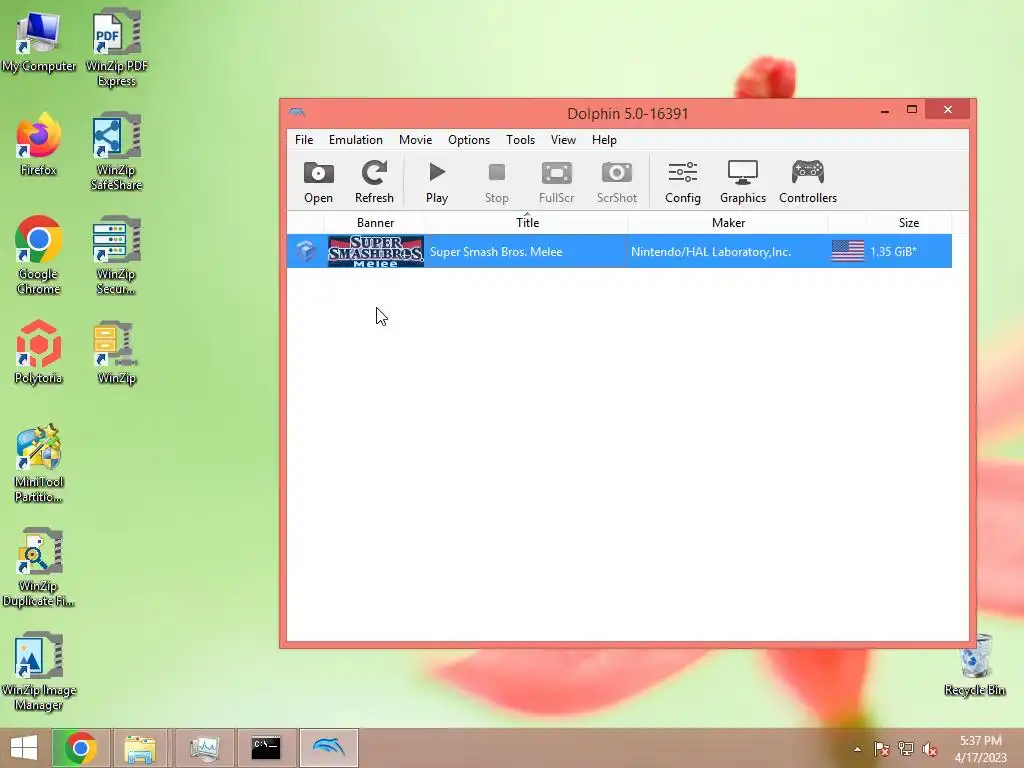Open the File menu
Image resolution: width=1024 pixels, height=768 pixels.
point(304,140)
